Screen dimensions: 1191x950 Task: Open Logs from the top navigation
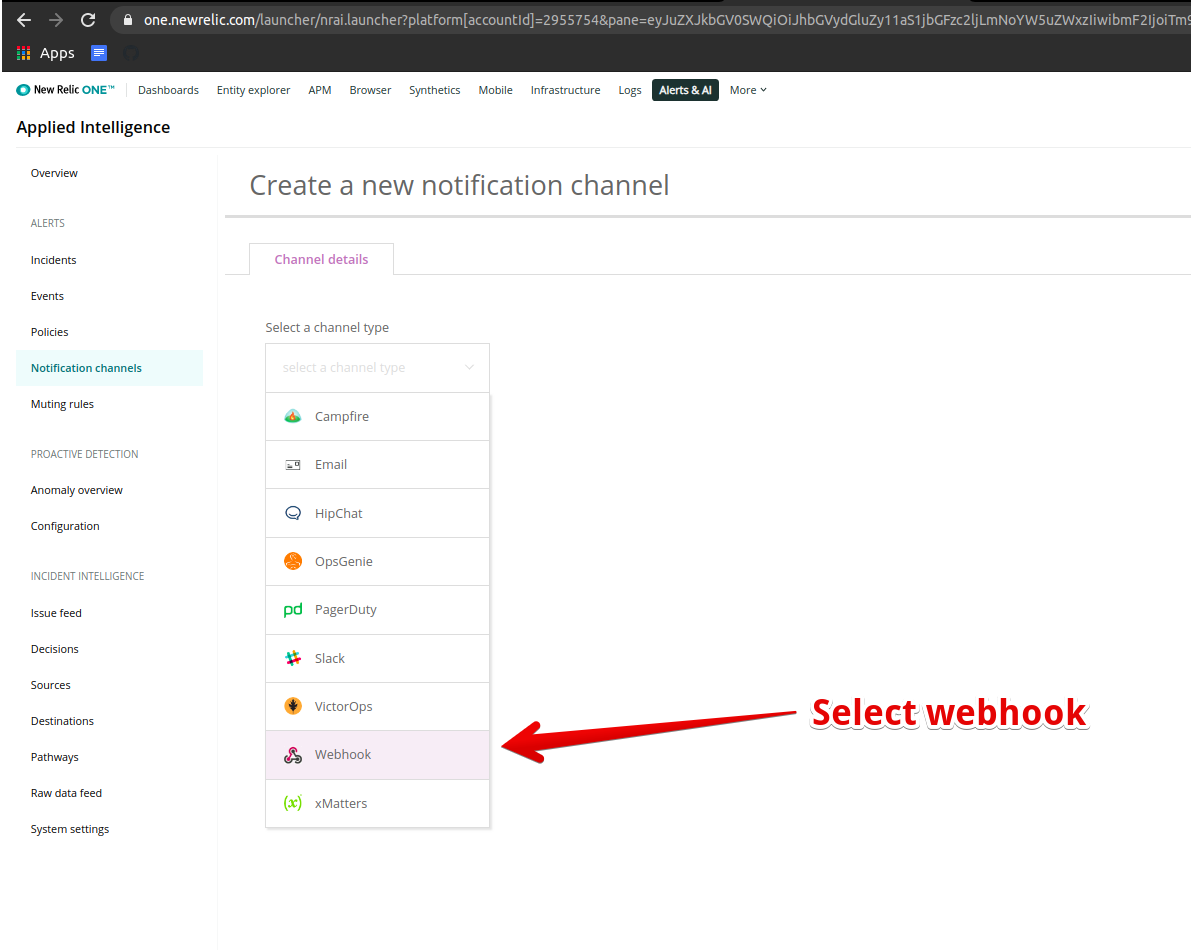coord(630,90)
